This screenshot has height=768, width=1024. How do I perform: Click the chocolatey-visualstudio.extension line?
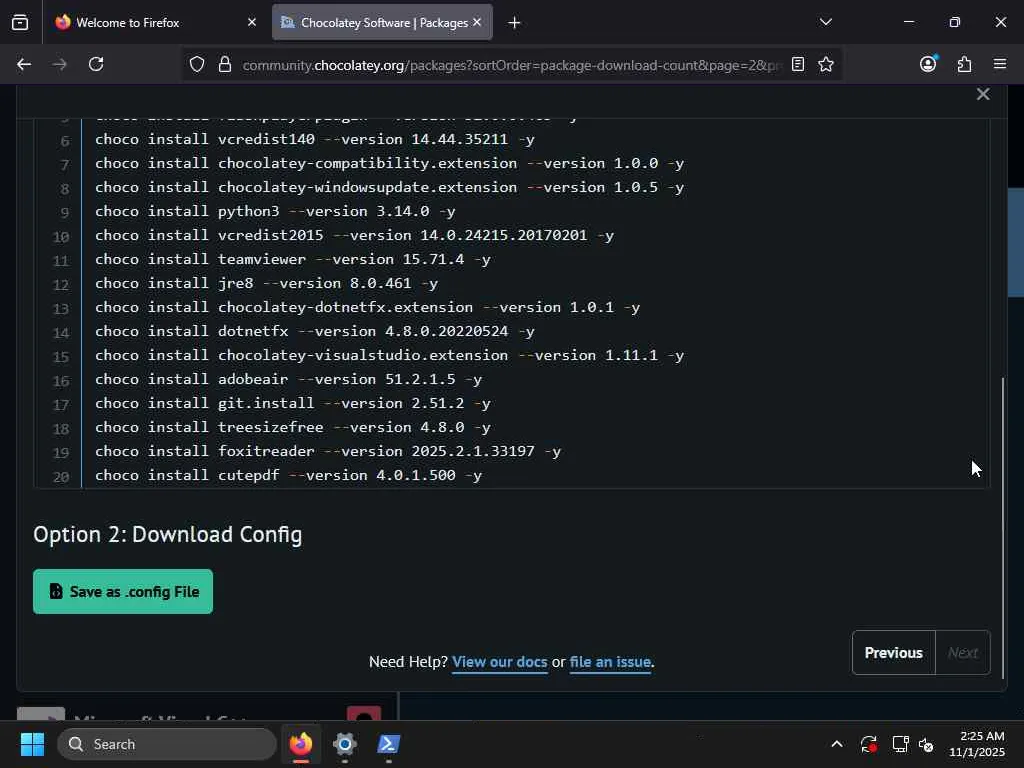[389, 355]
